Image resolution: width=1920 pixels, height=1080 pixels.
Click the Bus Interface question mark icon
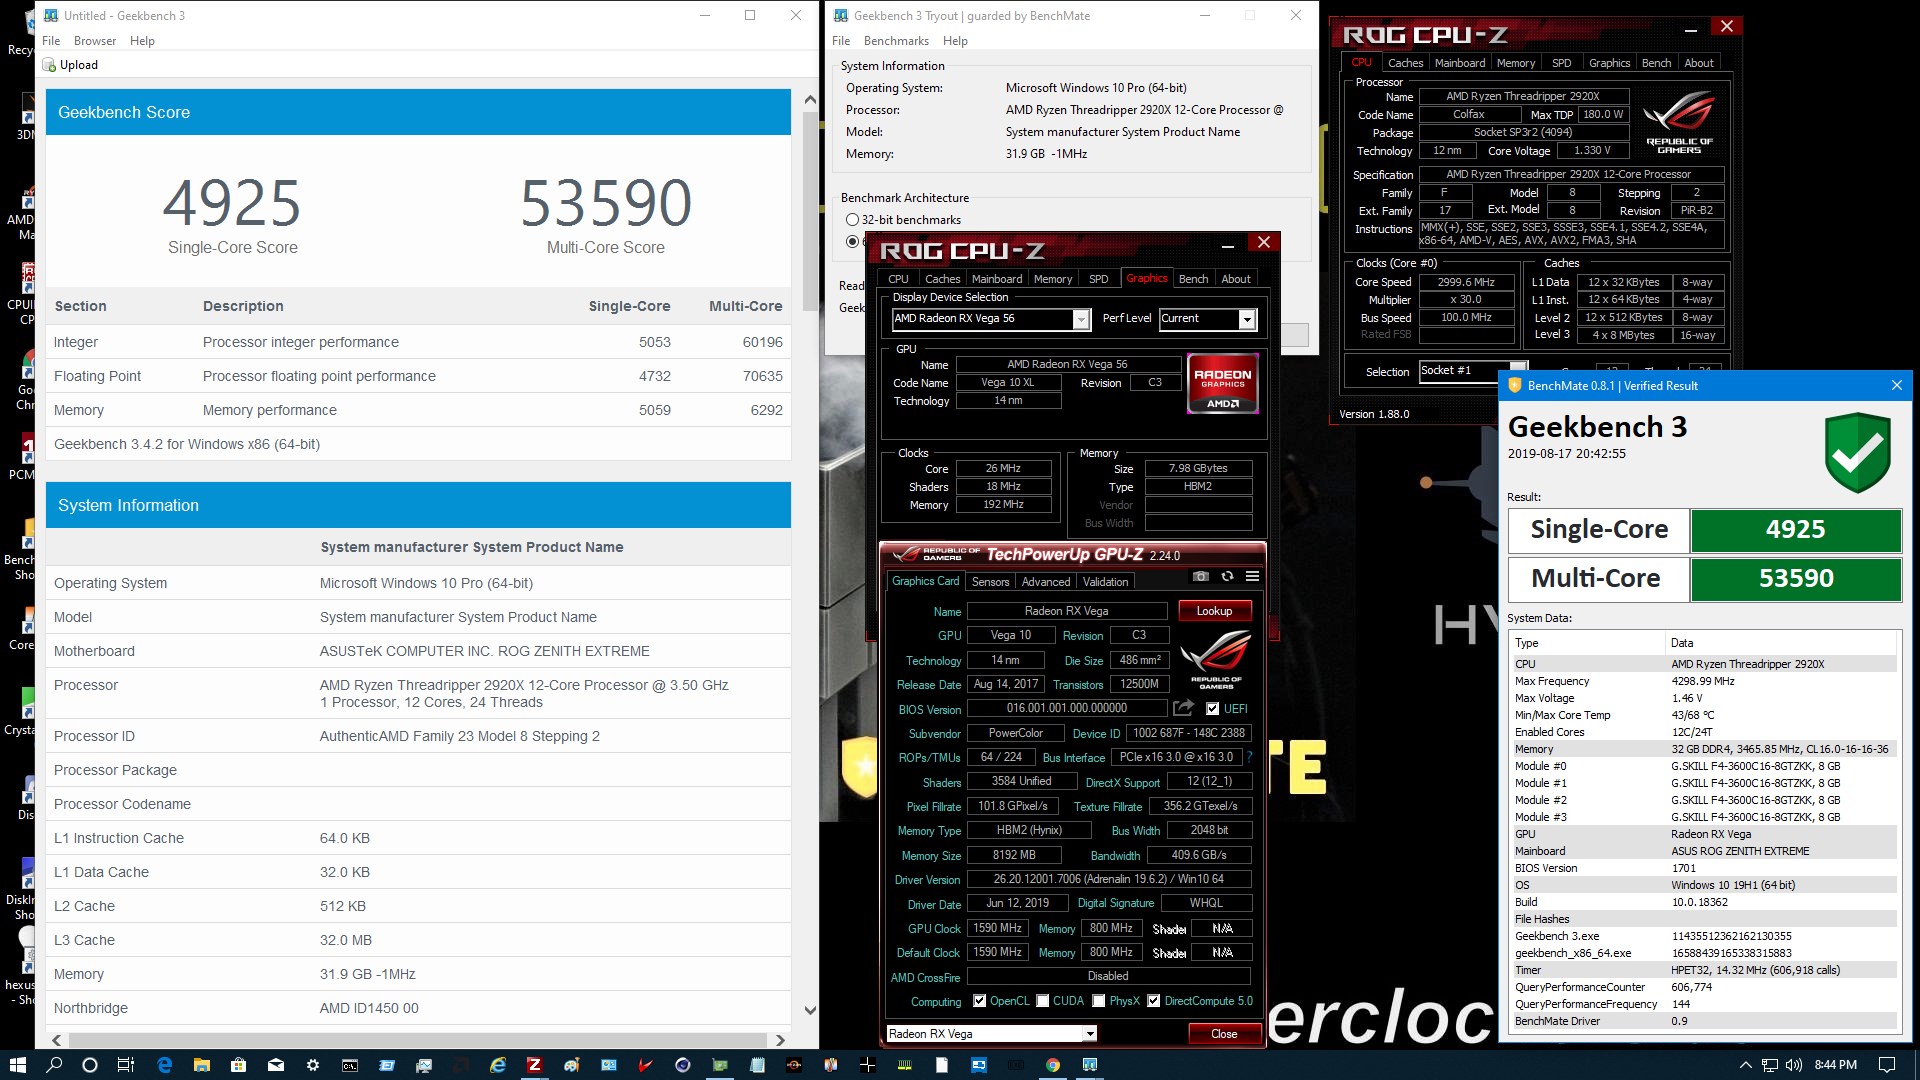click(x=1249, y=757)
